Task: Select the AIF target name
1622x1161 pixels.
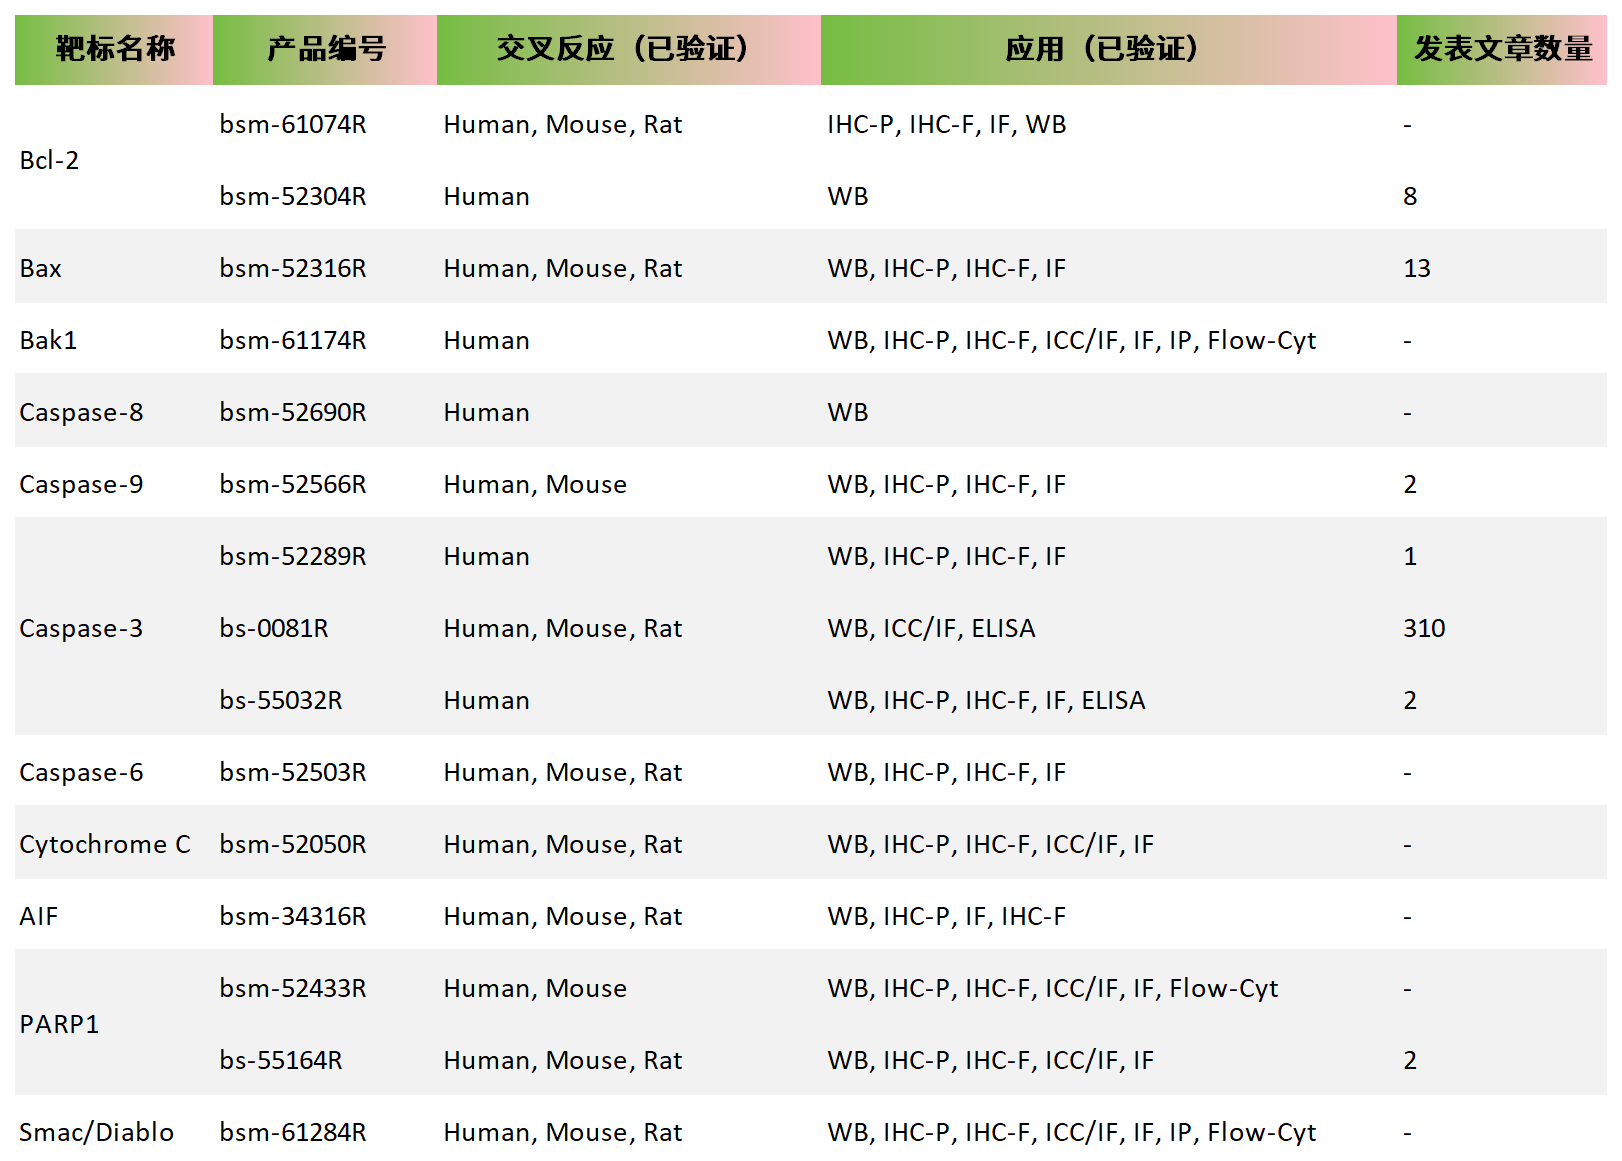Action: [39, 917]
